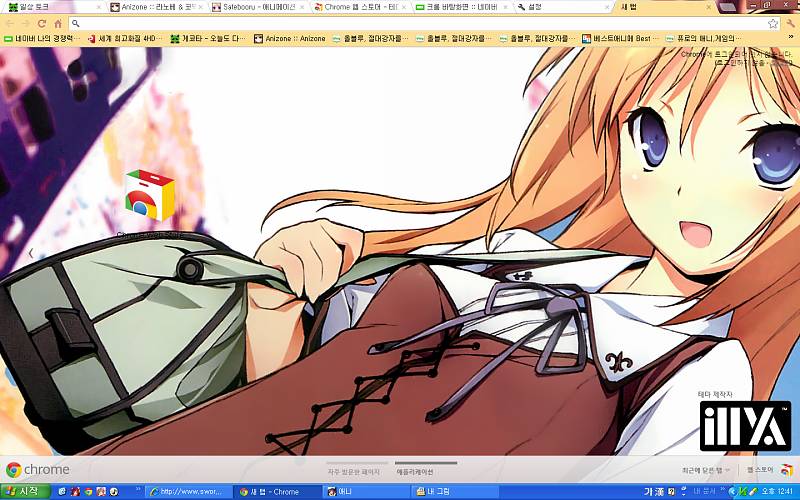Click the address bar field
Screen dimensions: 800x500
pyautogui.click(x=400, y=22)
